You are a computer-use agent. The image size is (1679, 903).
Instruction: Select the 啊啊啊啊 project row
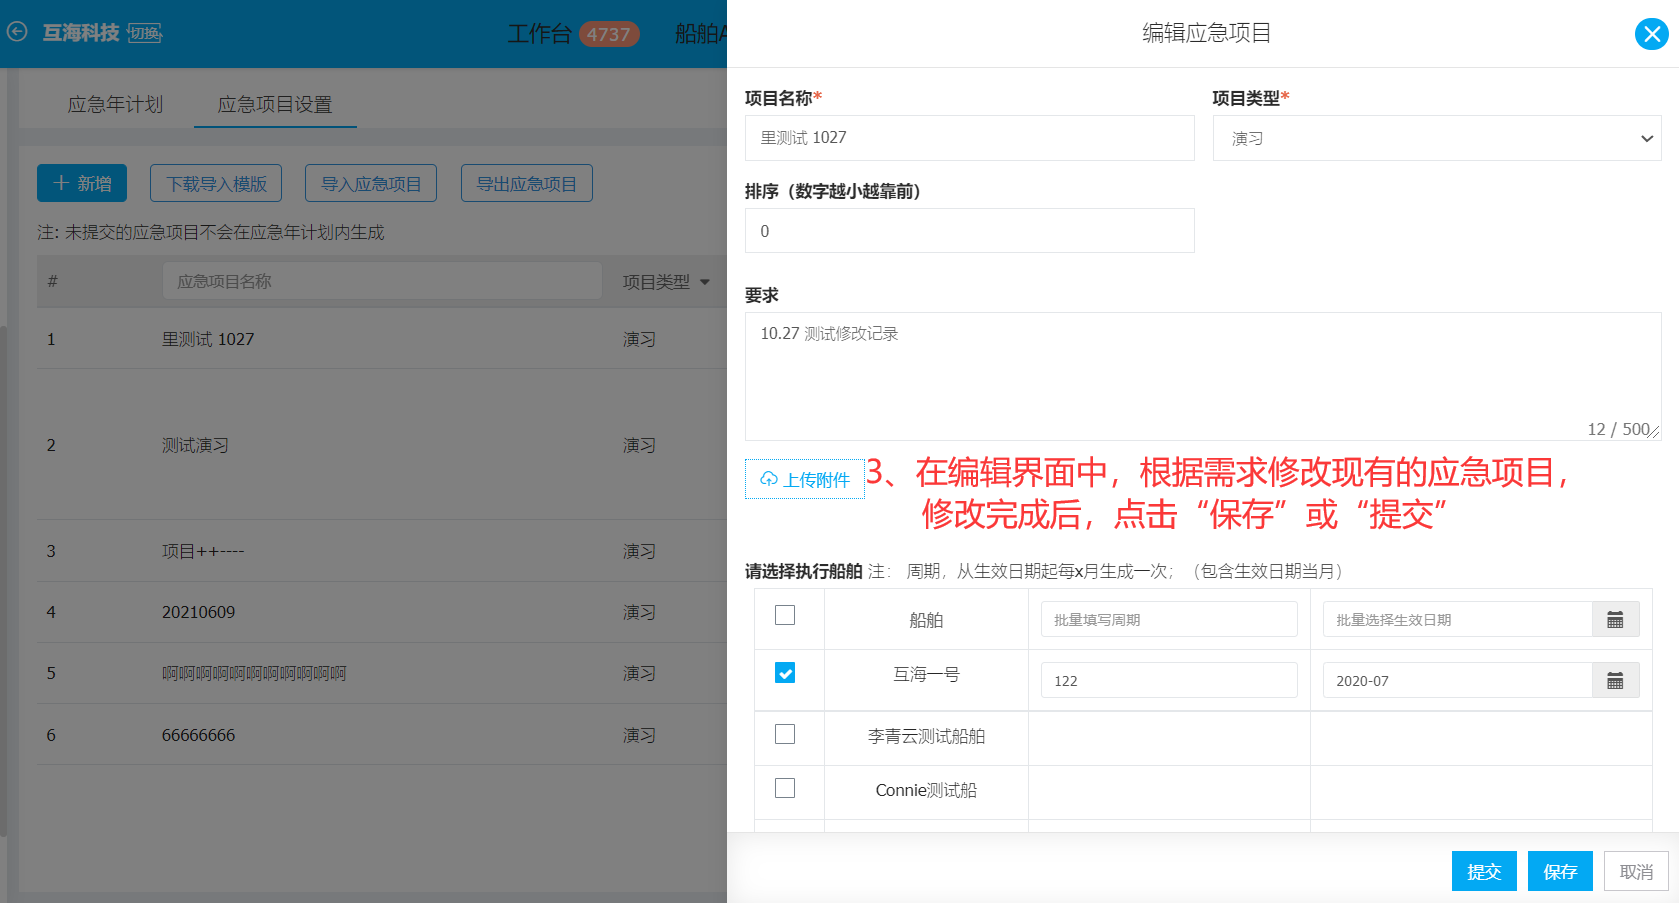(x=382, y=673)
